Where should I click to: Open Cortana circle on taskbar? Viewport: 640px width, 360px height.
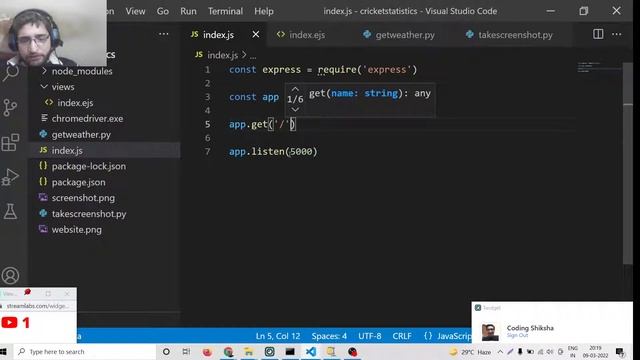[x=166, y=351]
